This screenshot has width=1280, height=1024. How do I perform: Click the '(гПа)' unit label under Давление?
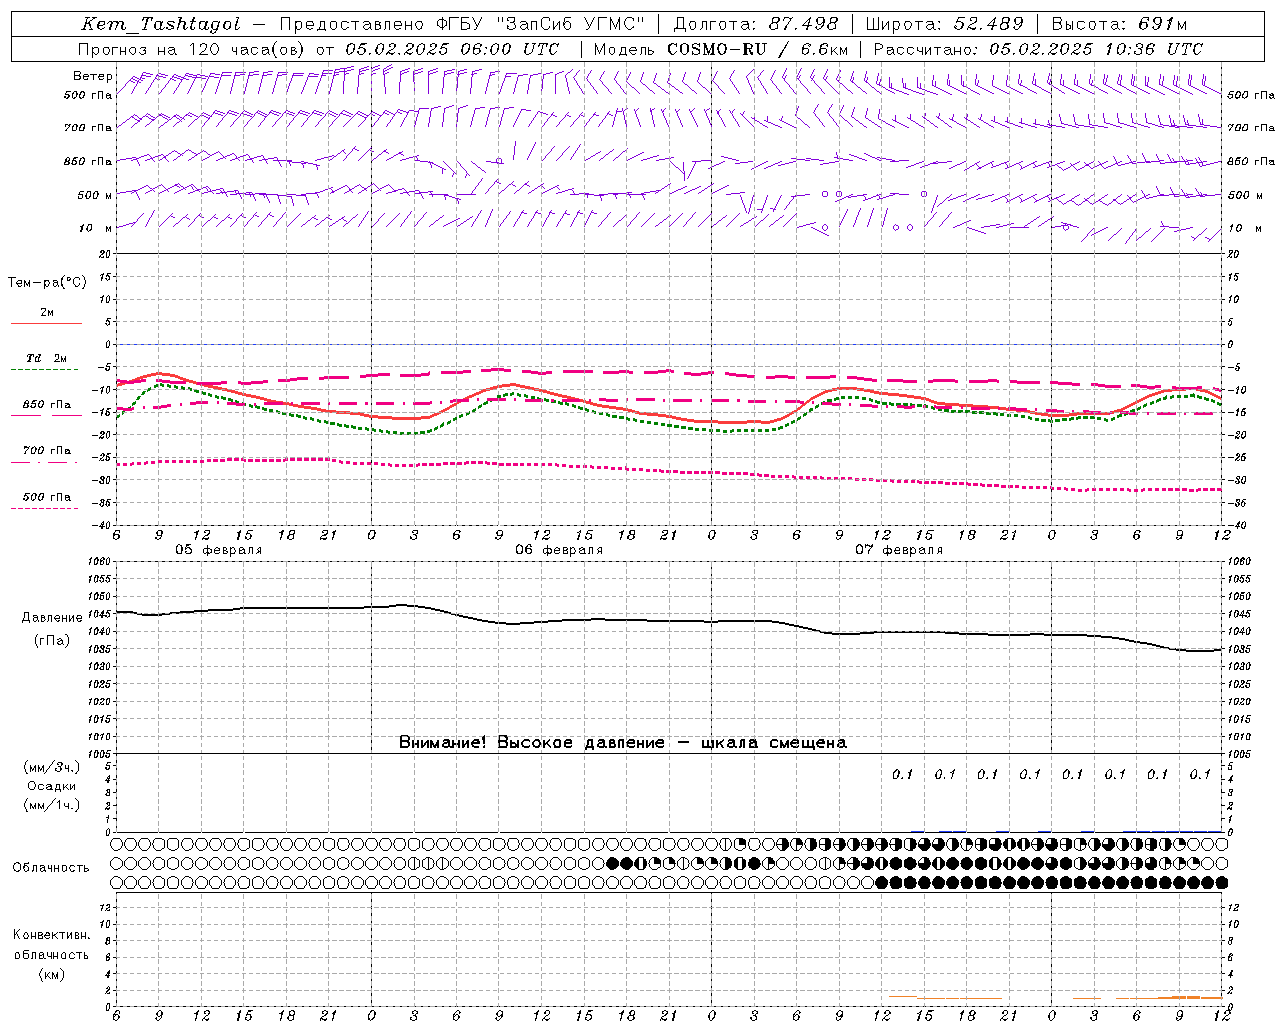tap(52, 641)
